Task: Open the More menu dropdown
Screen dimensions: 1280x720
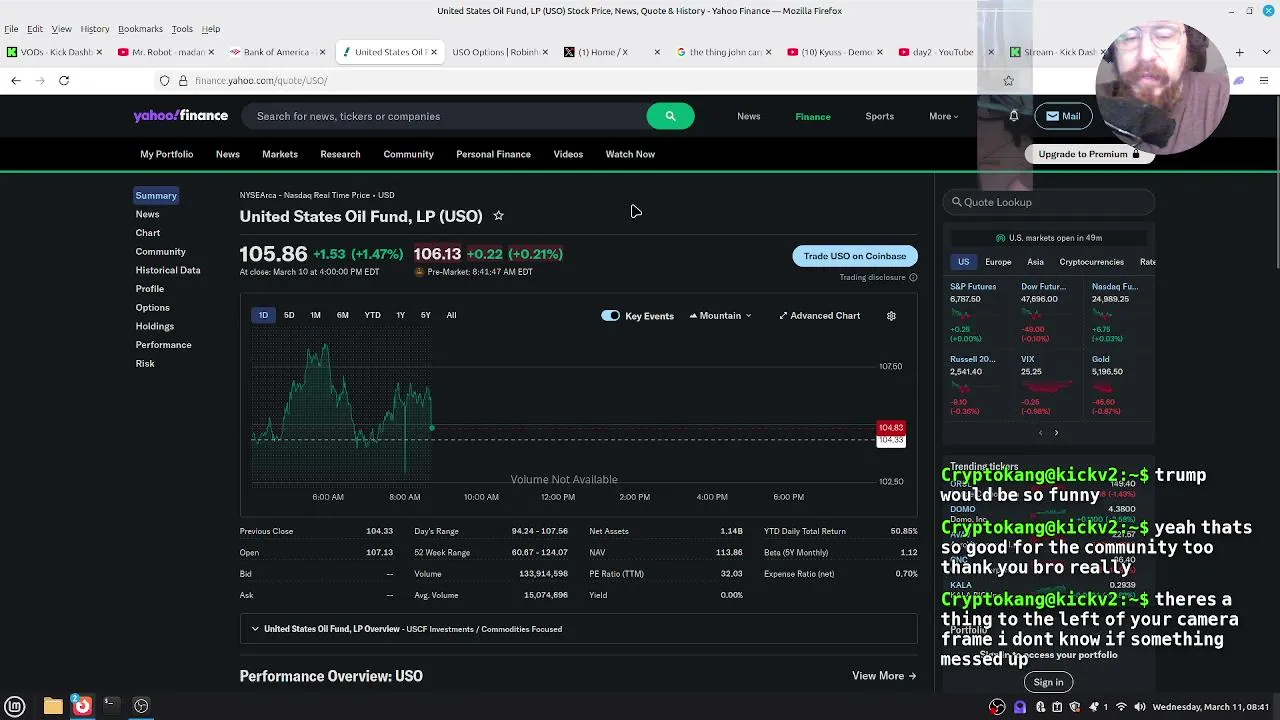Action: point(943,116)
